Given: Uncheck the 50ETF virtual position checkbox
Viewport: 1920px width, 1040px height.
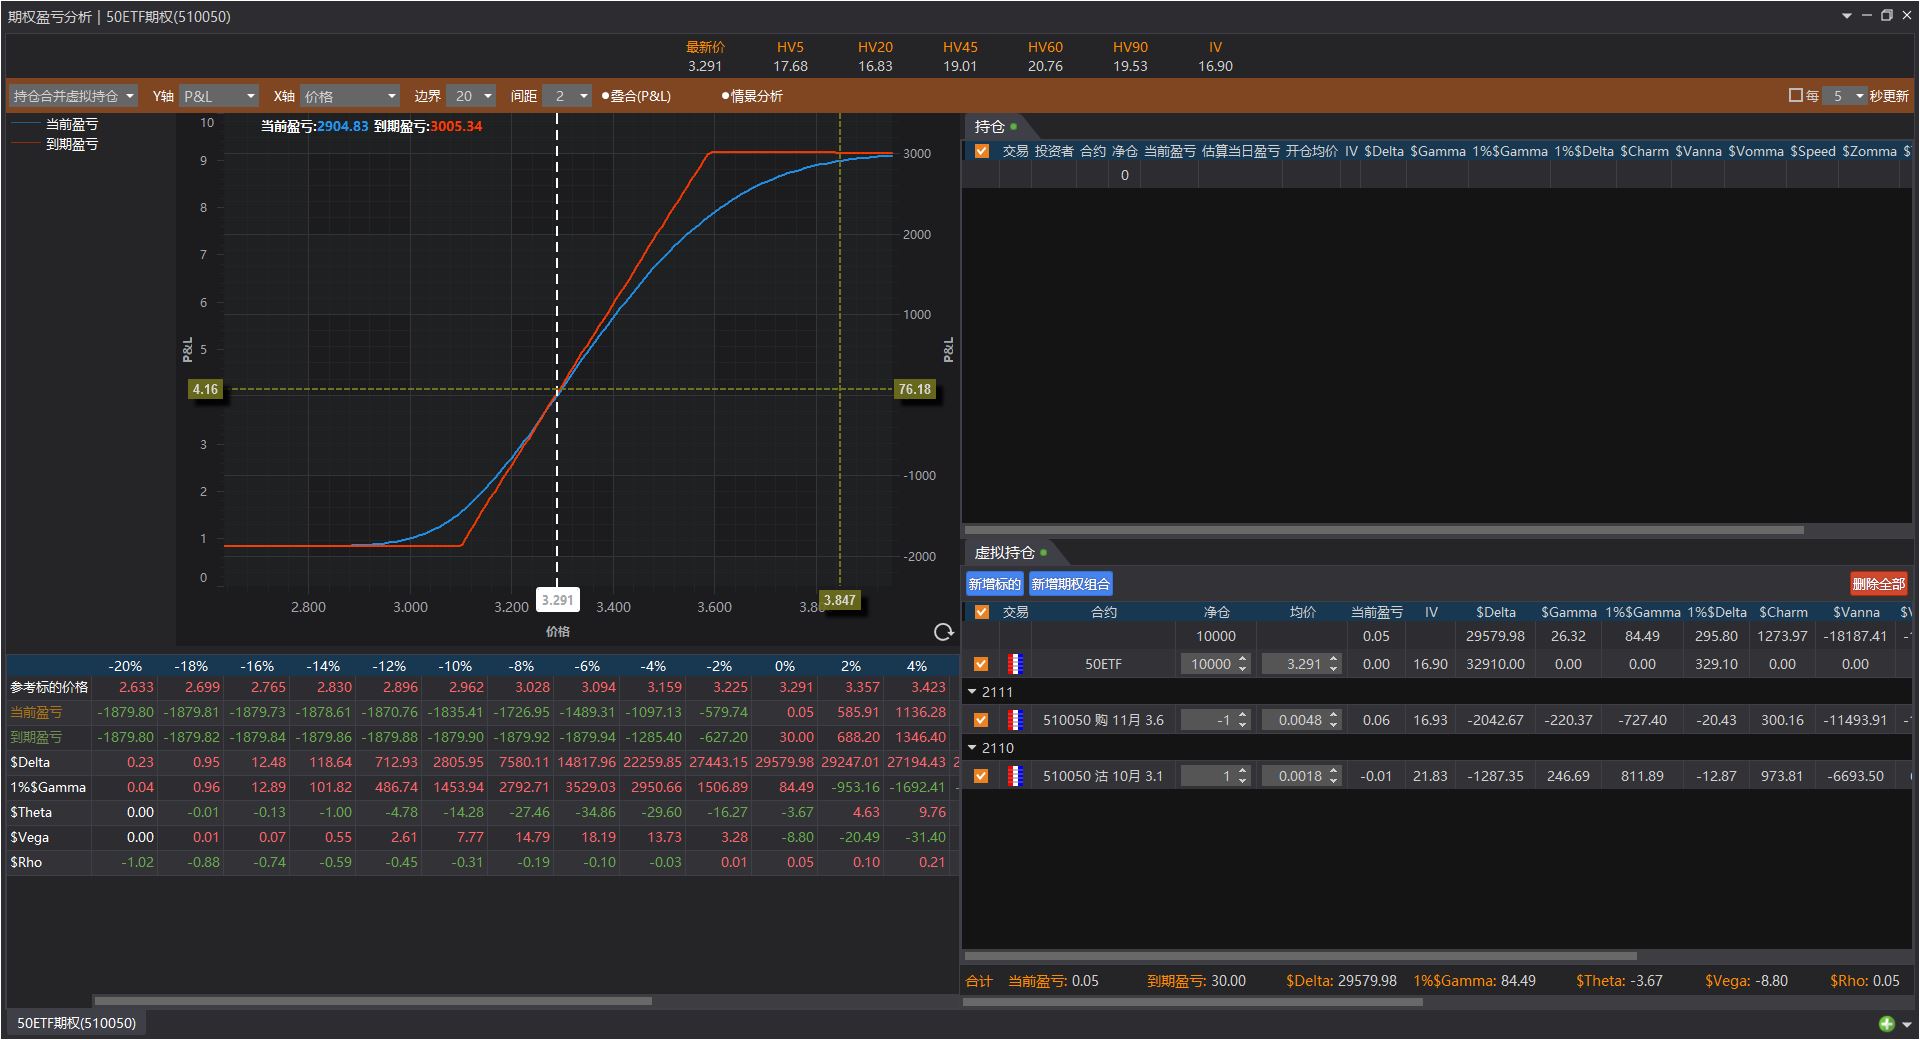Looking at the screenshot, I should (x=981, y=664).
